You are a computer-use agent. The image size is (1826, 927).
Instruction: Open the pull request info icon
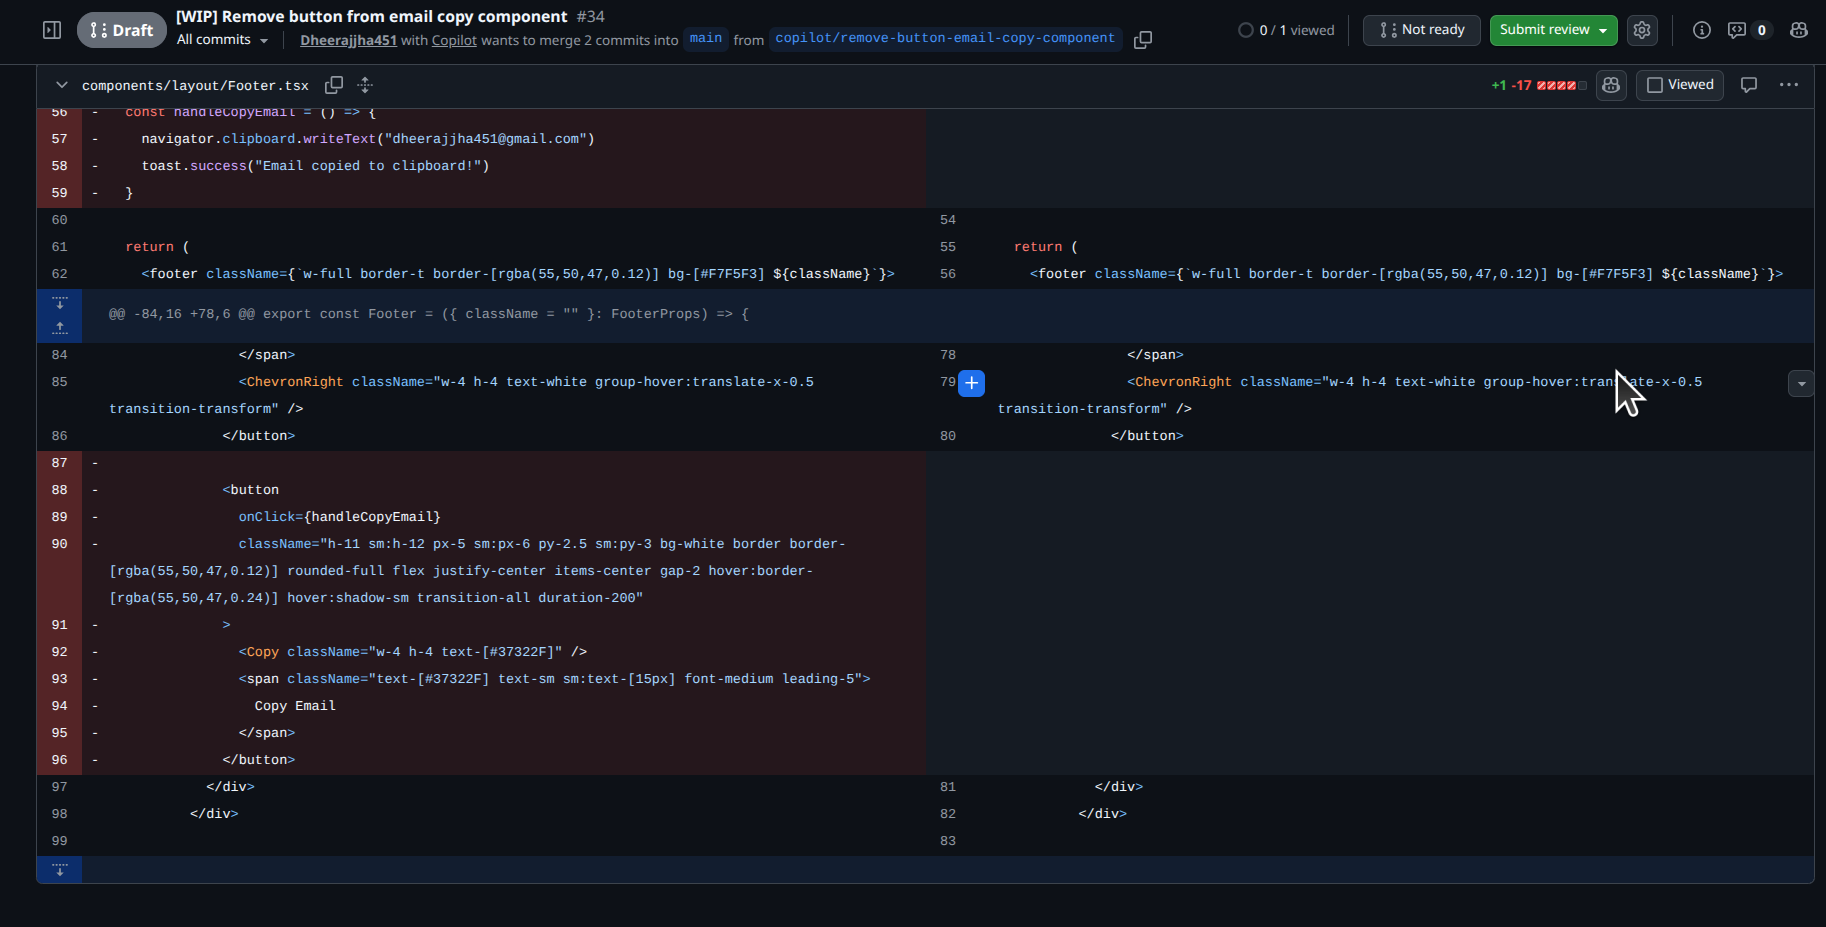coord(1701,30)
